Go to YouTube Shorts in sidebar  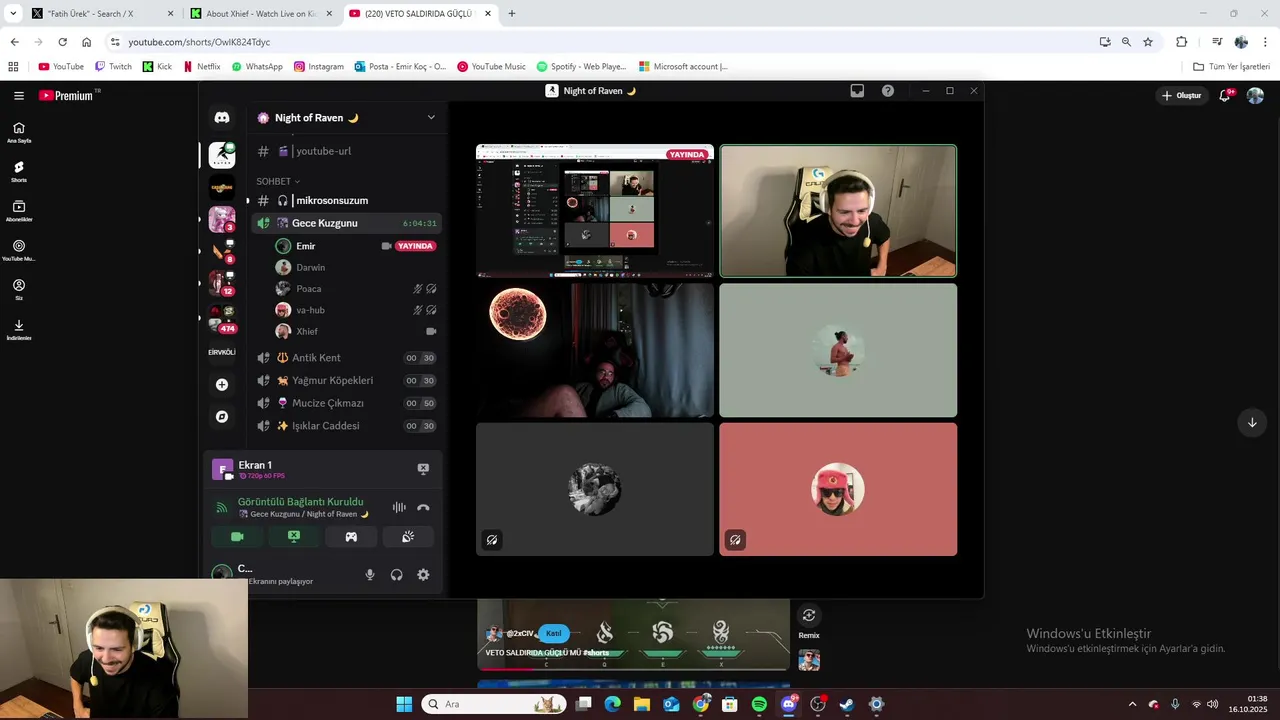(x=19, y=171)
